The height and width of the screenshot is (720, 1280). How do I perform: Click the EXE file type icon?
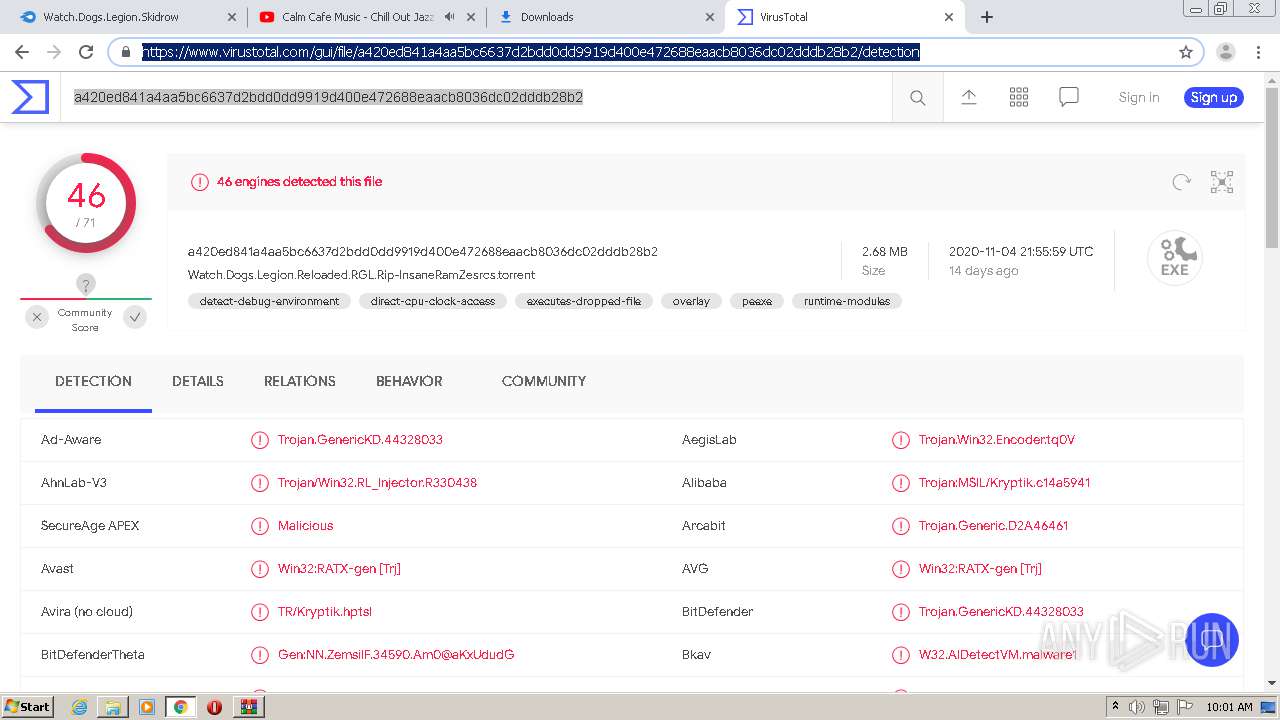point(1174,258)
